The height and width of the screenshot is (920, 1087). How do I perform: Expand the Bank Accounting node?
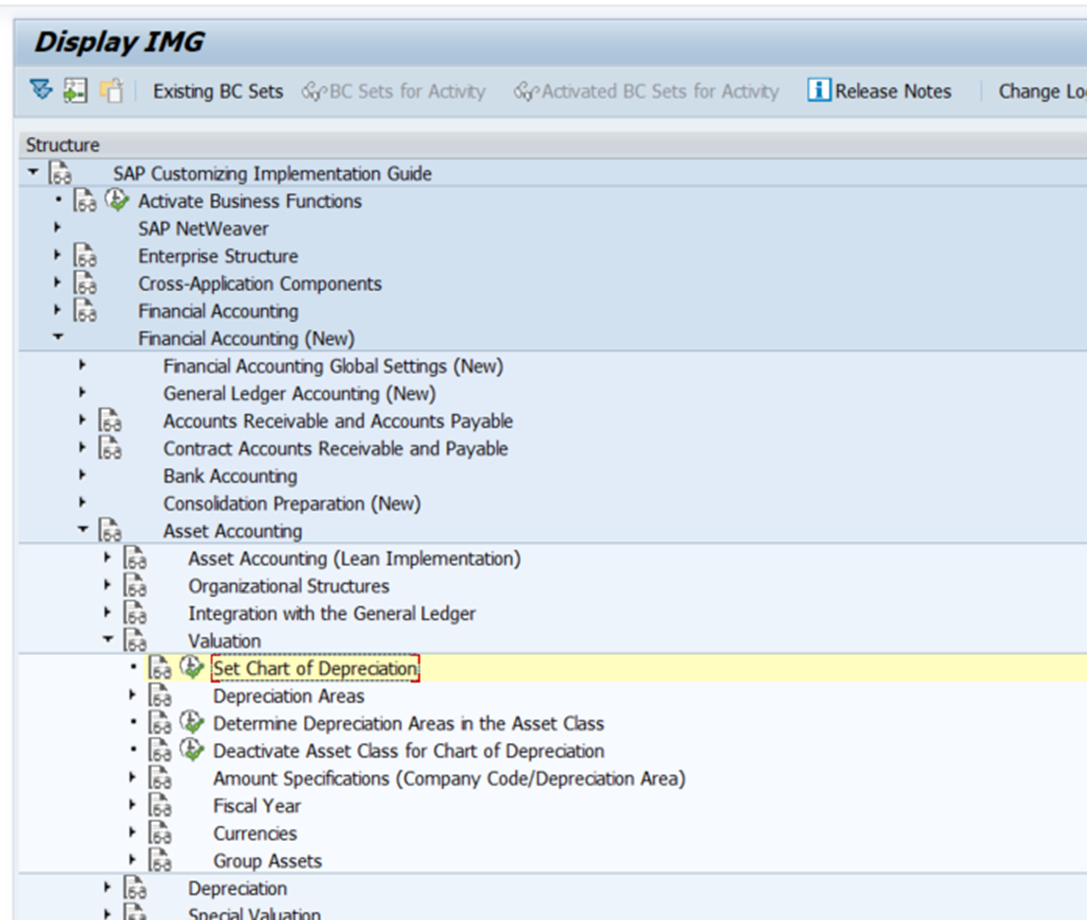[82, 475]
